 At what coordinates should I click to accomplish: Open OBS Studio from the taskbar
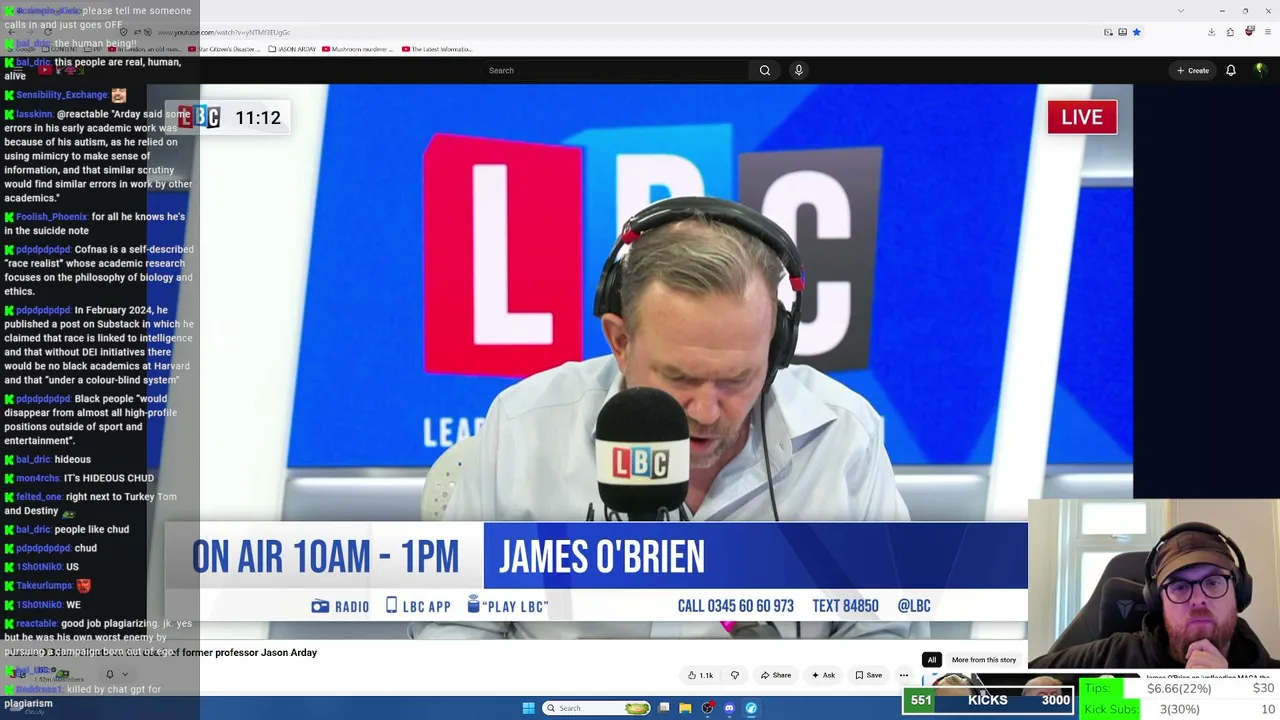pos(707,708)
